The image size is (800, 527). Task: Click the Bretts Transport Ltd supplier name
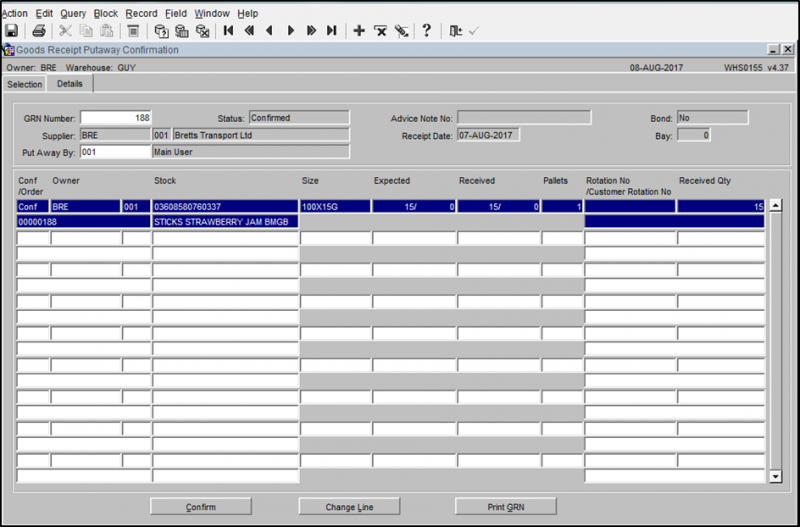(x=261, y=135)
